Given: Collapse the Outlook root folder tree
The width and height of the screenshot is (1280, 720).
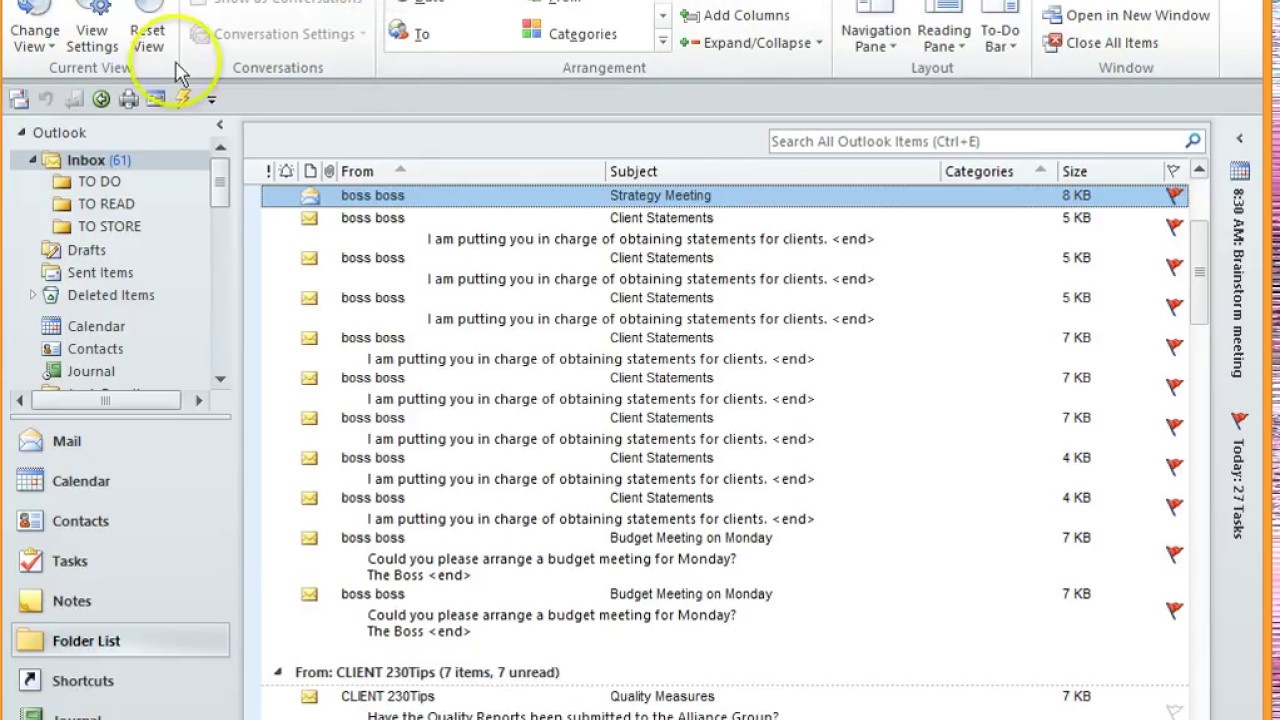Looking at the screenshot, I should pos(21,132).
